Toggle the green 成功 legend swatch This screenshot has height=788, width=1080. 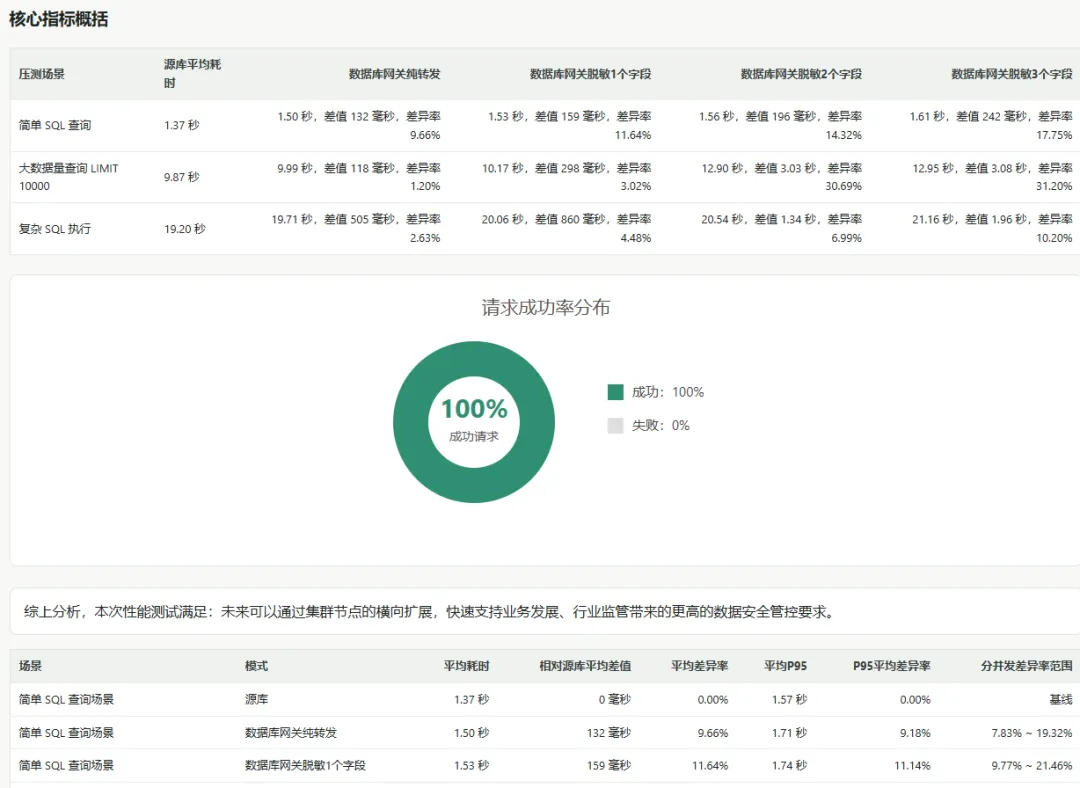pyautogui.click(x=615, y=392)
